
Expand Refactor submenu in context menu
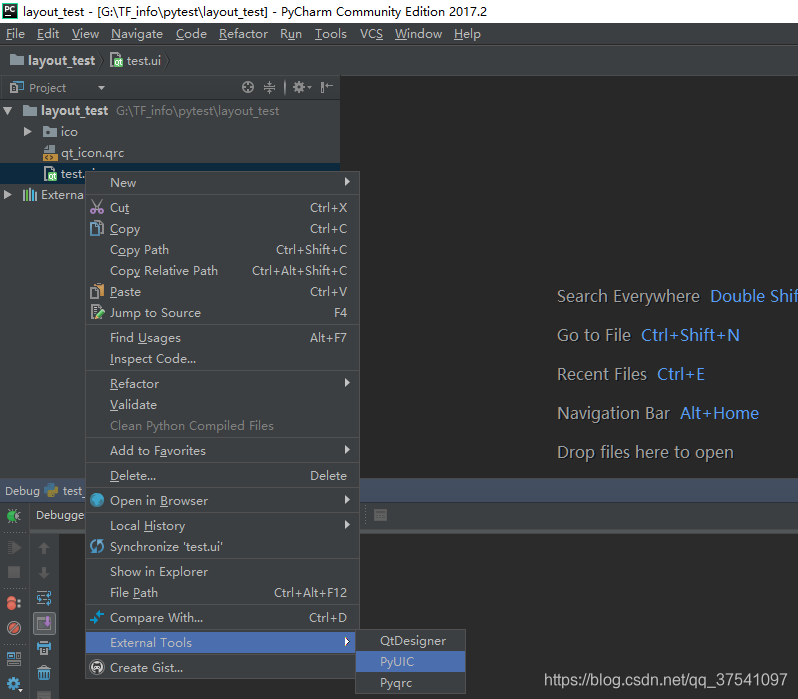point(222,383)
